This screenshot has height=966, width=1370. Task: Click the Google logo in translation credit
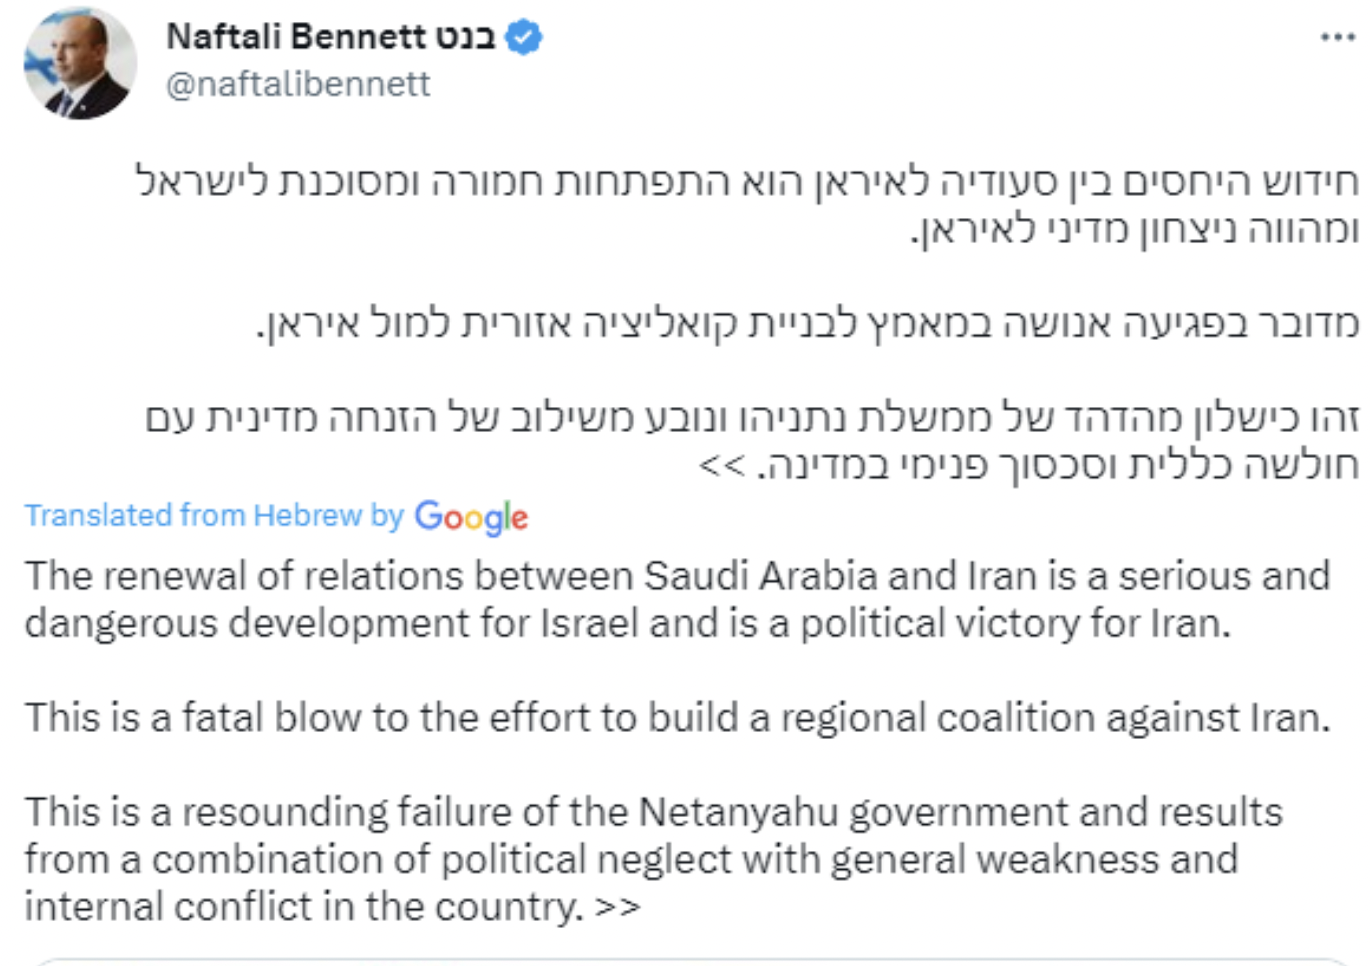pos(471,517)
